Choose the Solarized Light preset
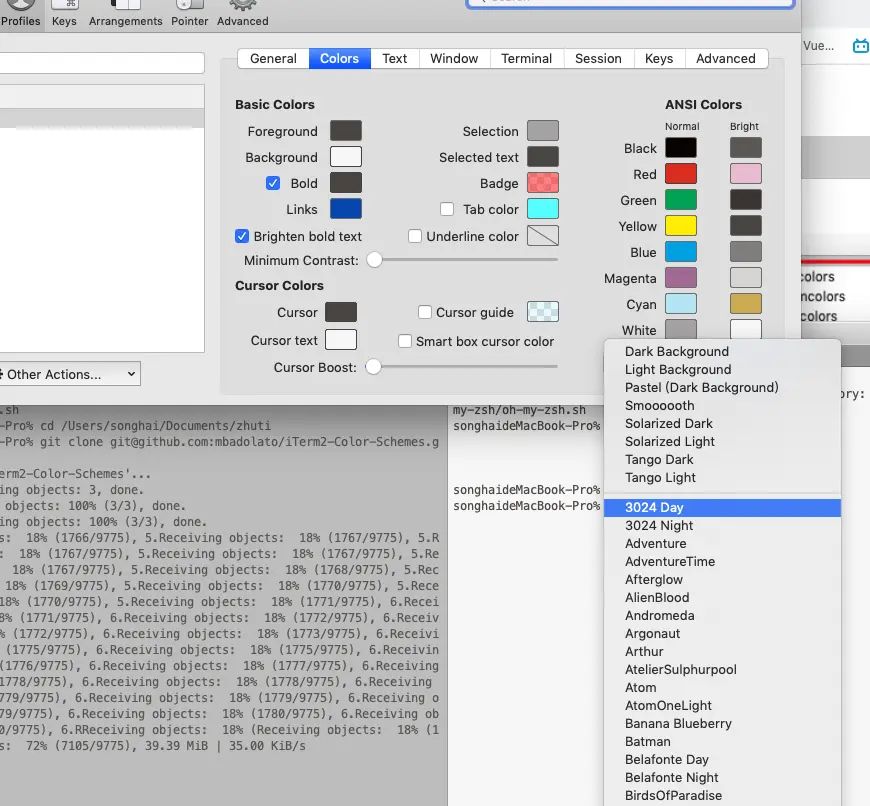This screenshot has height=806, width=870. coord(722,442)
